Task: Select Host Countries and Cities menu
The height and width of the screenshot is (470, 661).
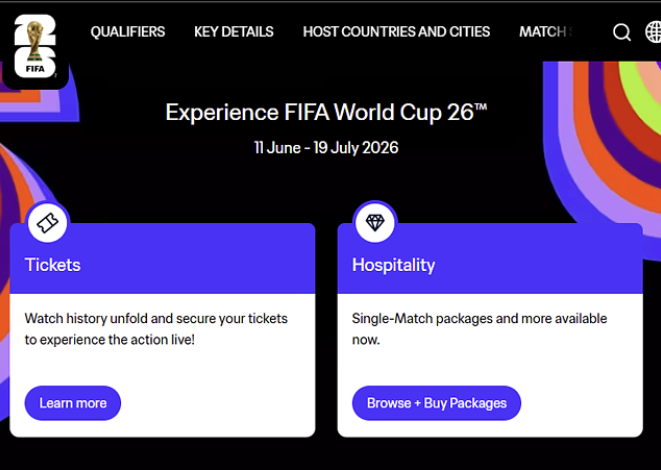Action: pos(396,32)
